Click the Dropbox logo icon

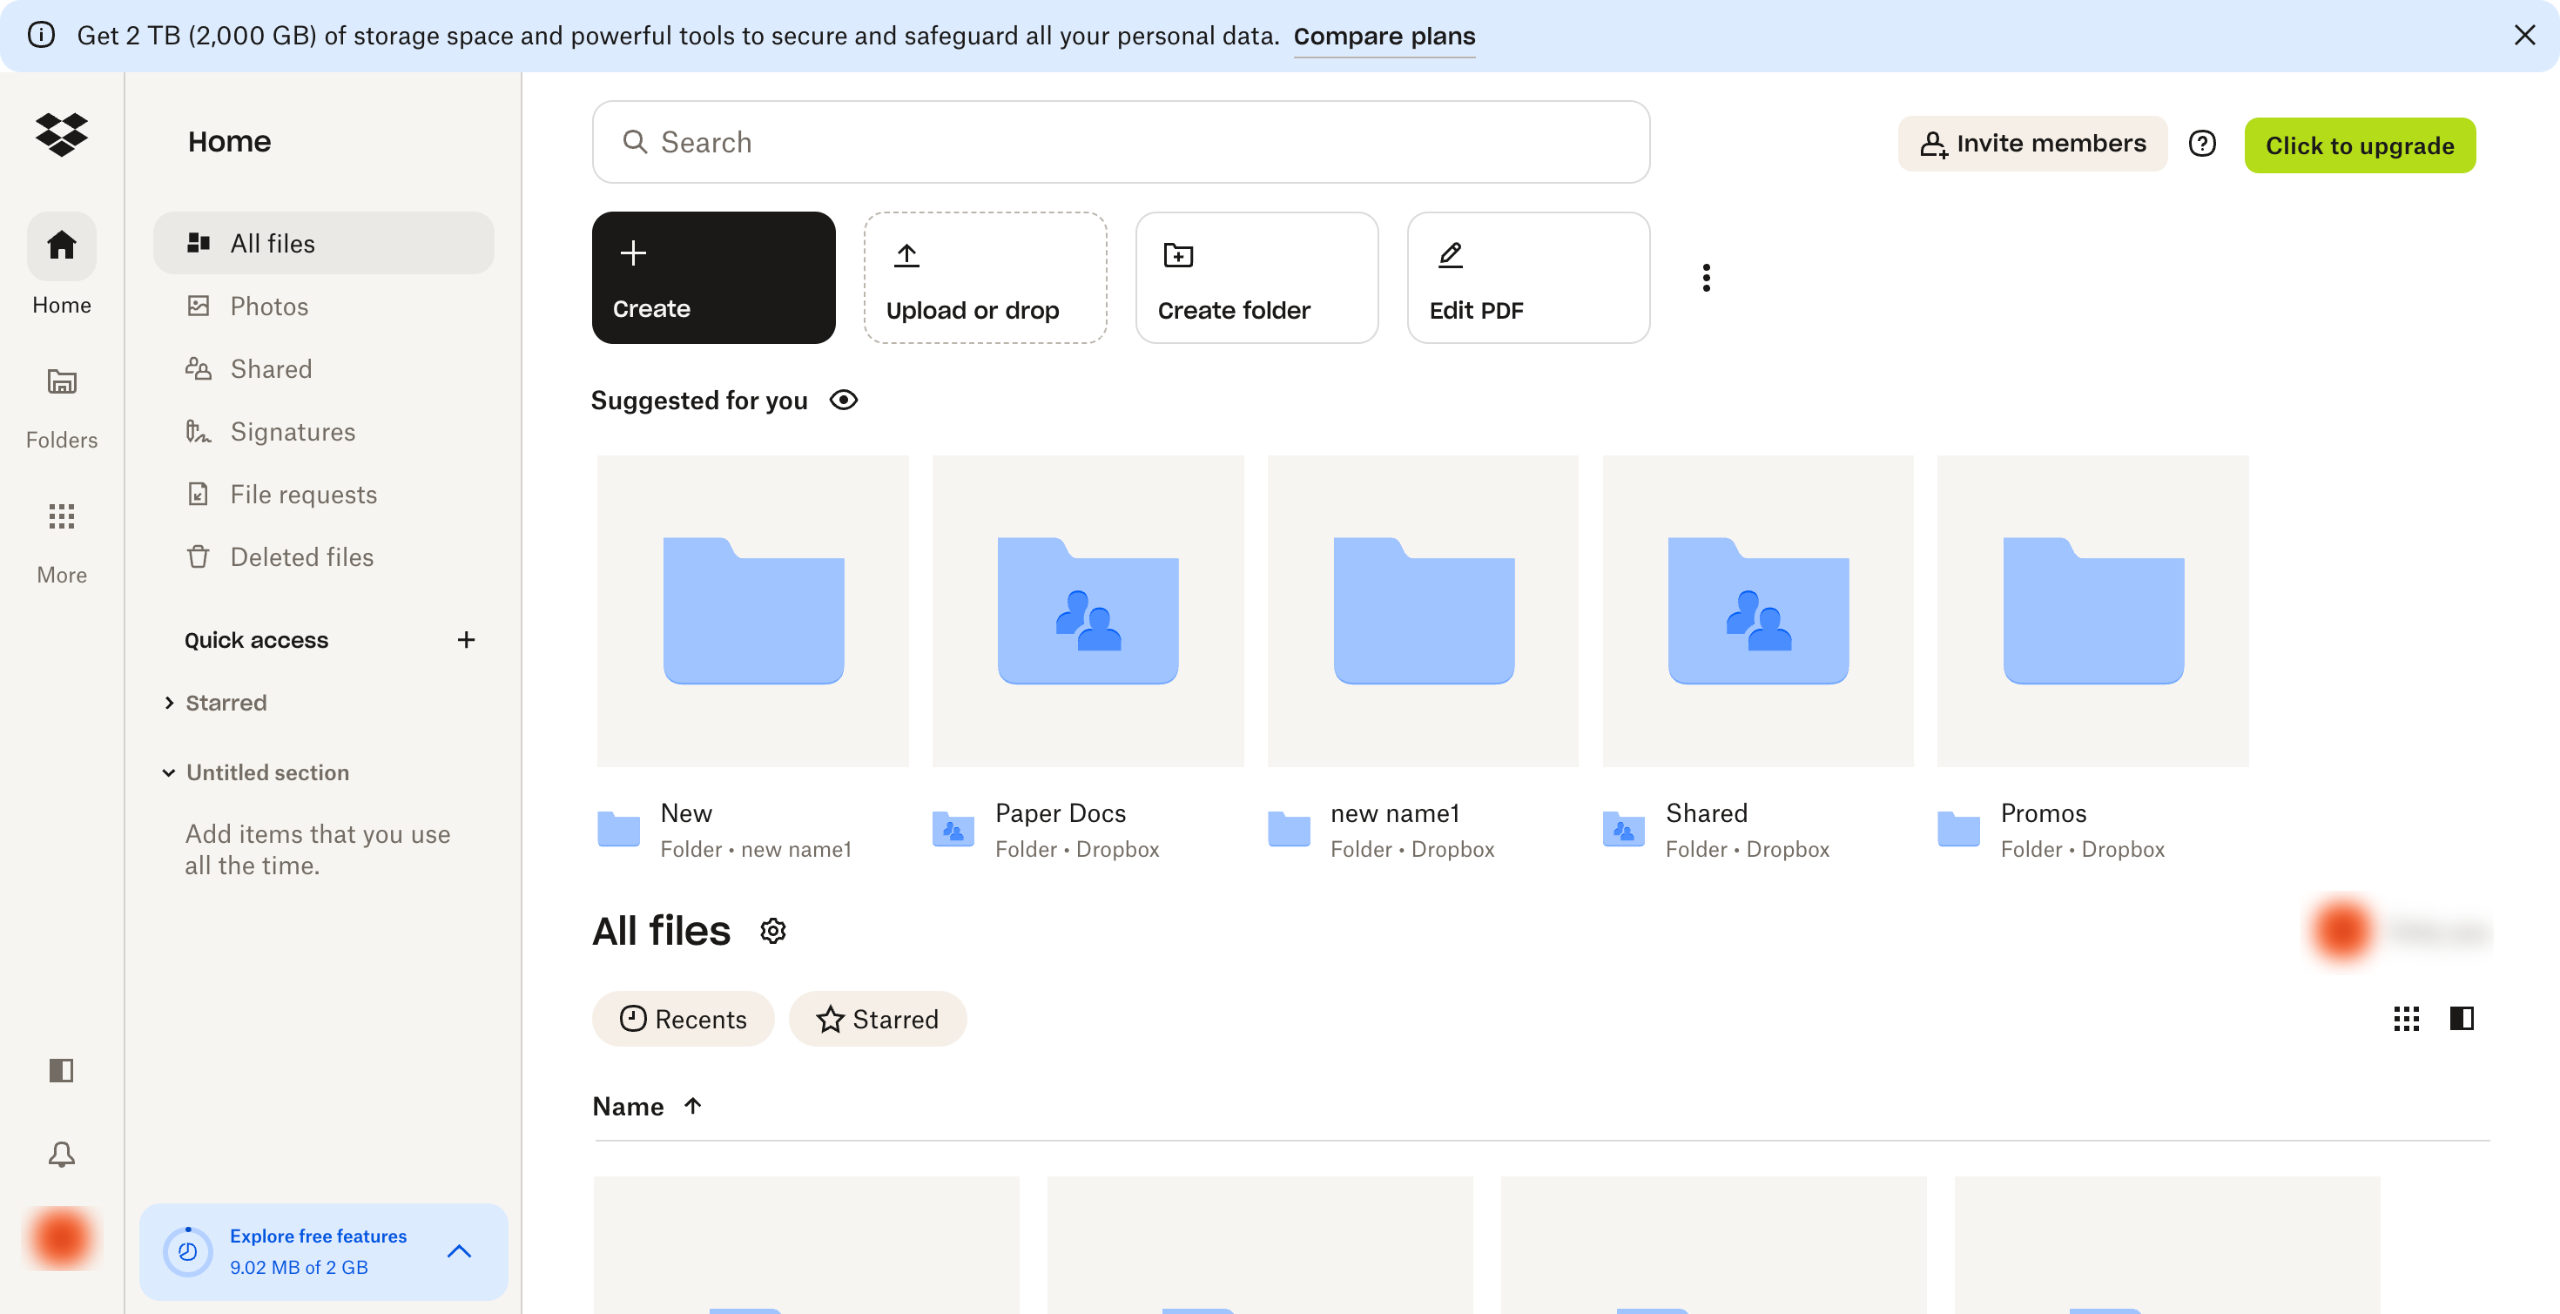61,134
